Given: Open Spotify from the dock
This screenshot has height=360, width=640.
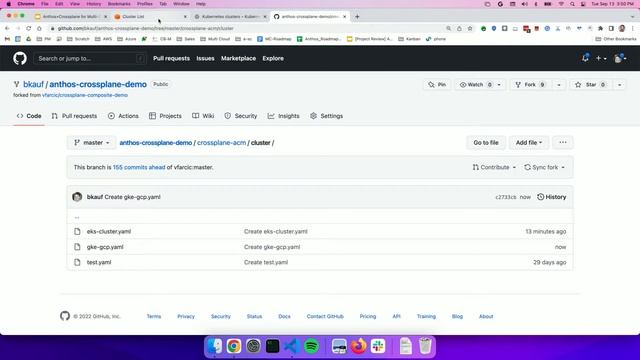Looking at the screenshot, I should pyautogui.click(x=312, y=346).
